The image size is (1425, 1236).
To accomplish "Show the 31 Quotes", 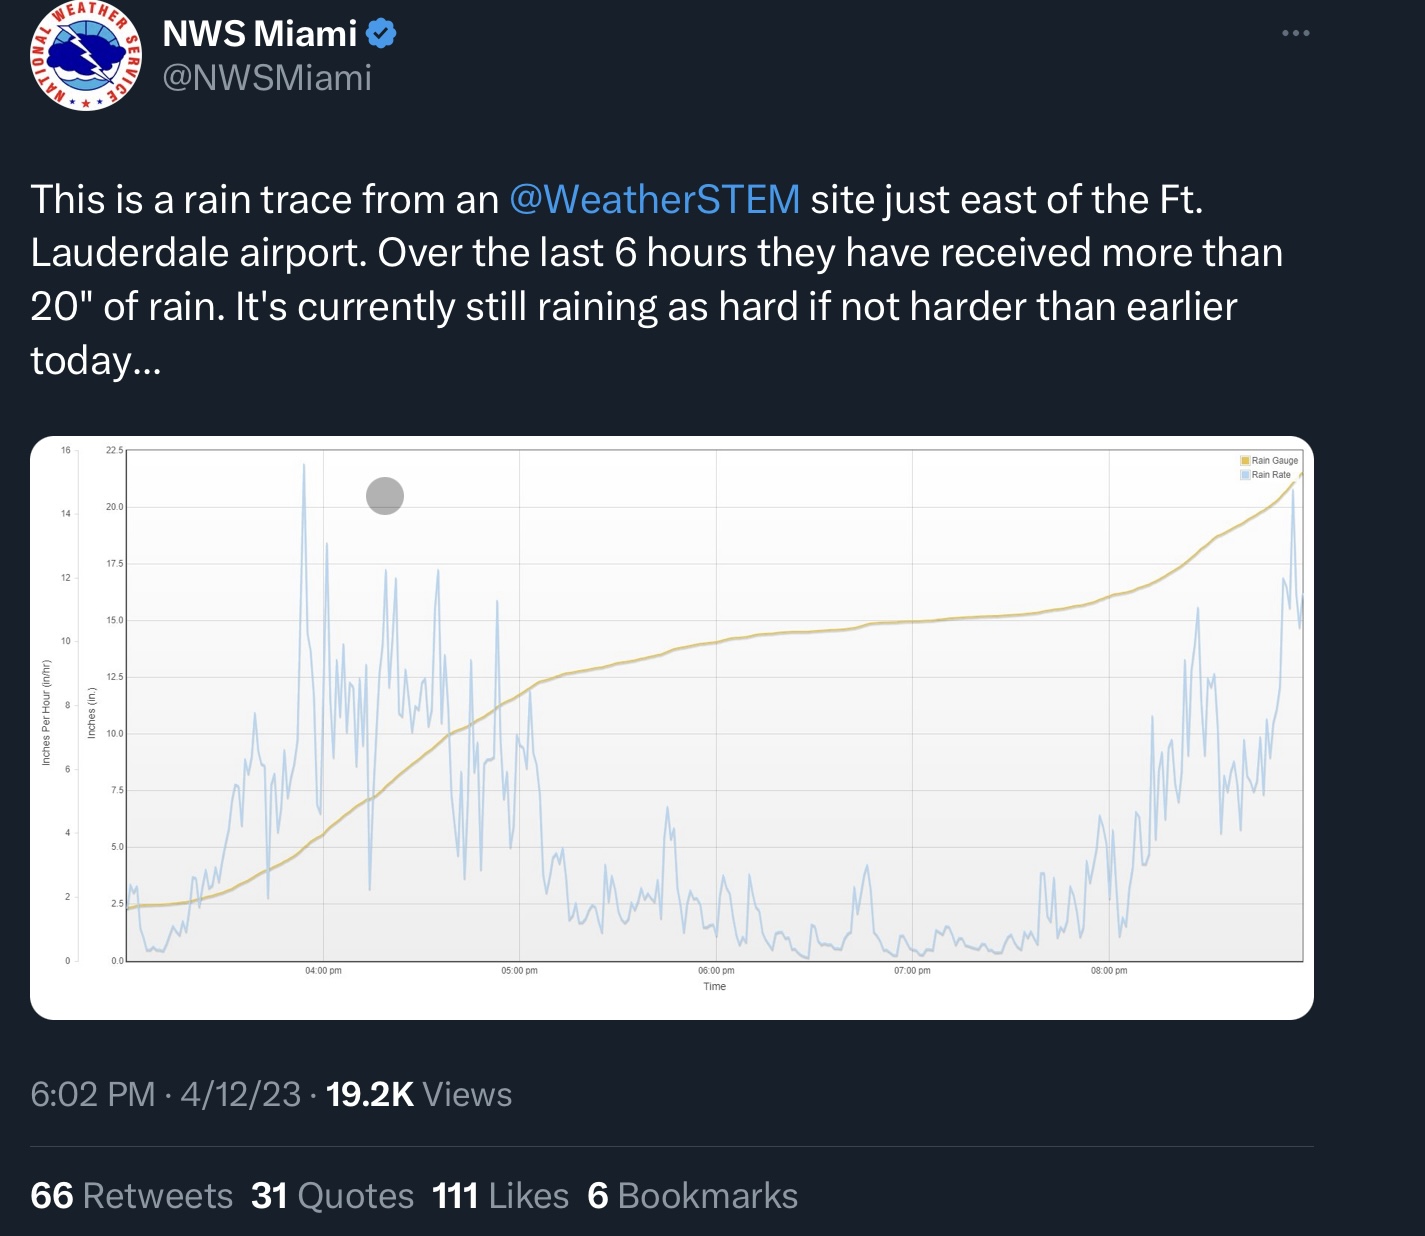I will click(332, 1196).
